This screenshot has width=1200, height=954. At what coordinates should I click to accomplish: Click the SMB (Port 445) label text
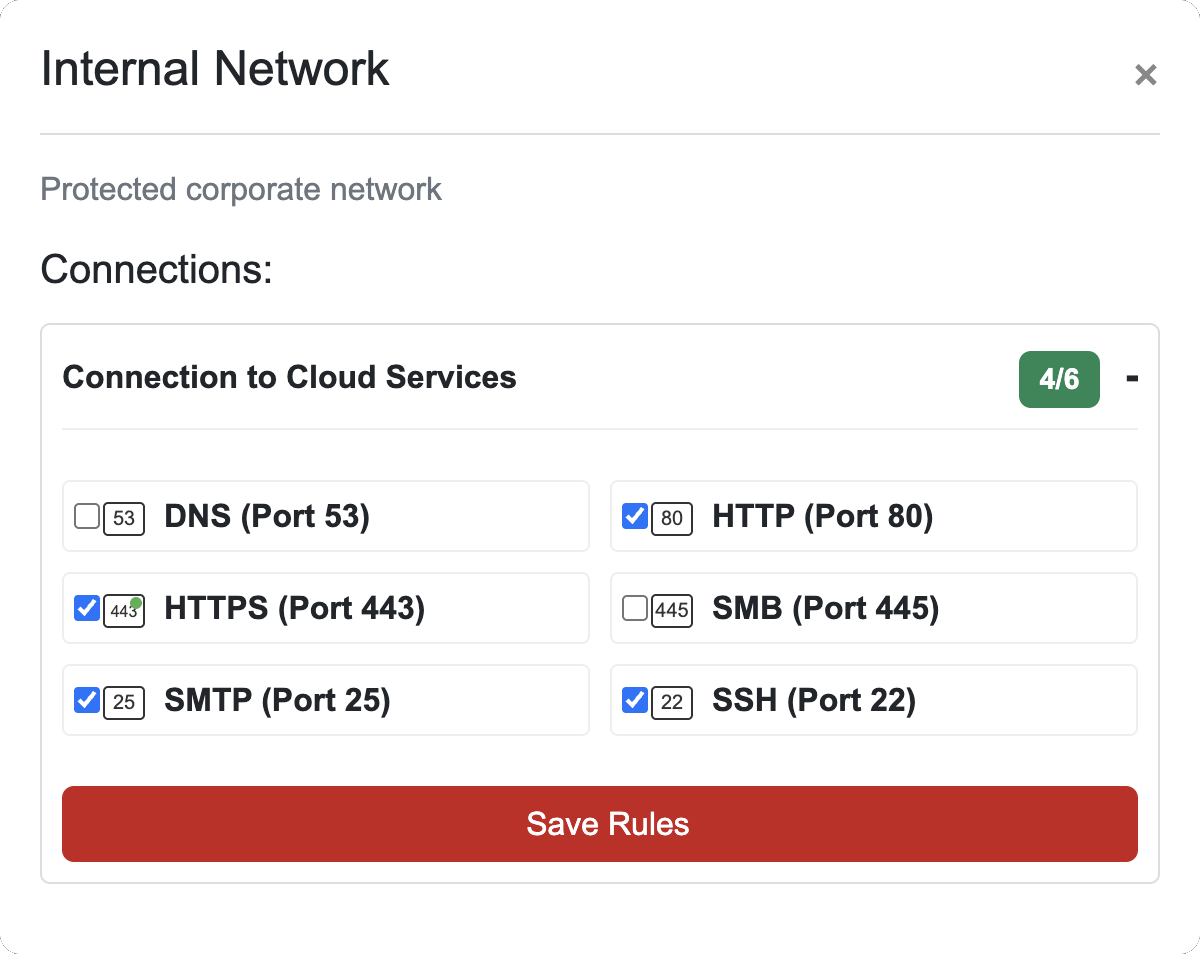(825, 608)
